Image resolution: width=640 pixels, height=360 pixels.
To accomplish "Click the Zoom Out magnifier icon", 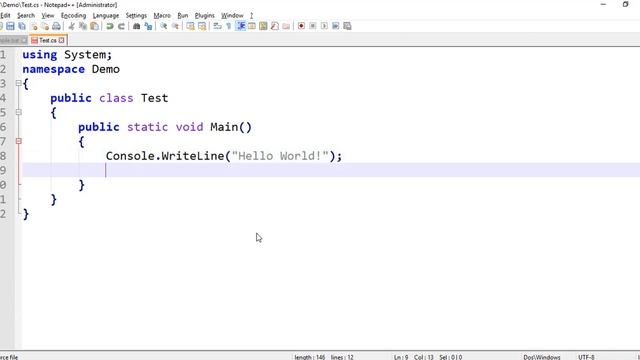I will 175,26.
